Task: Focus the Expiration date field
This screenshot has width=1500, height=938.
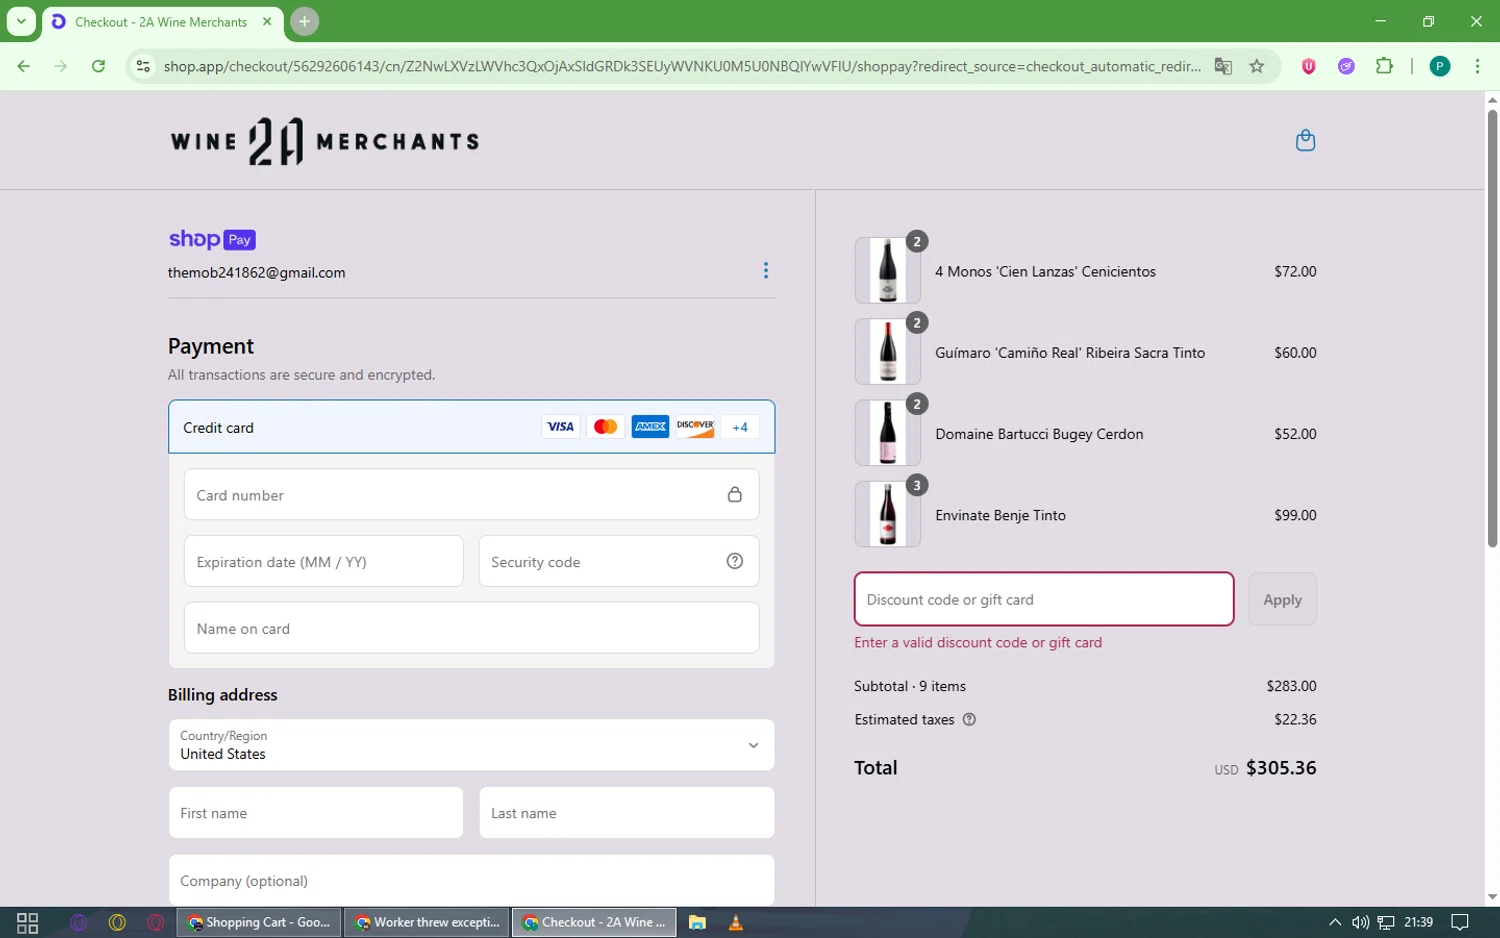Action: pos(323,561)
